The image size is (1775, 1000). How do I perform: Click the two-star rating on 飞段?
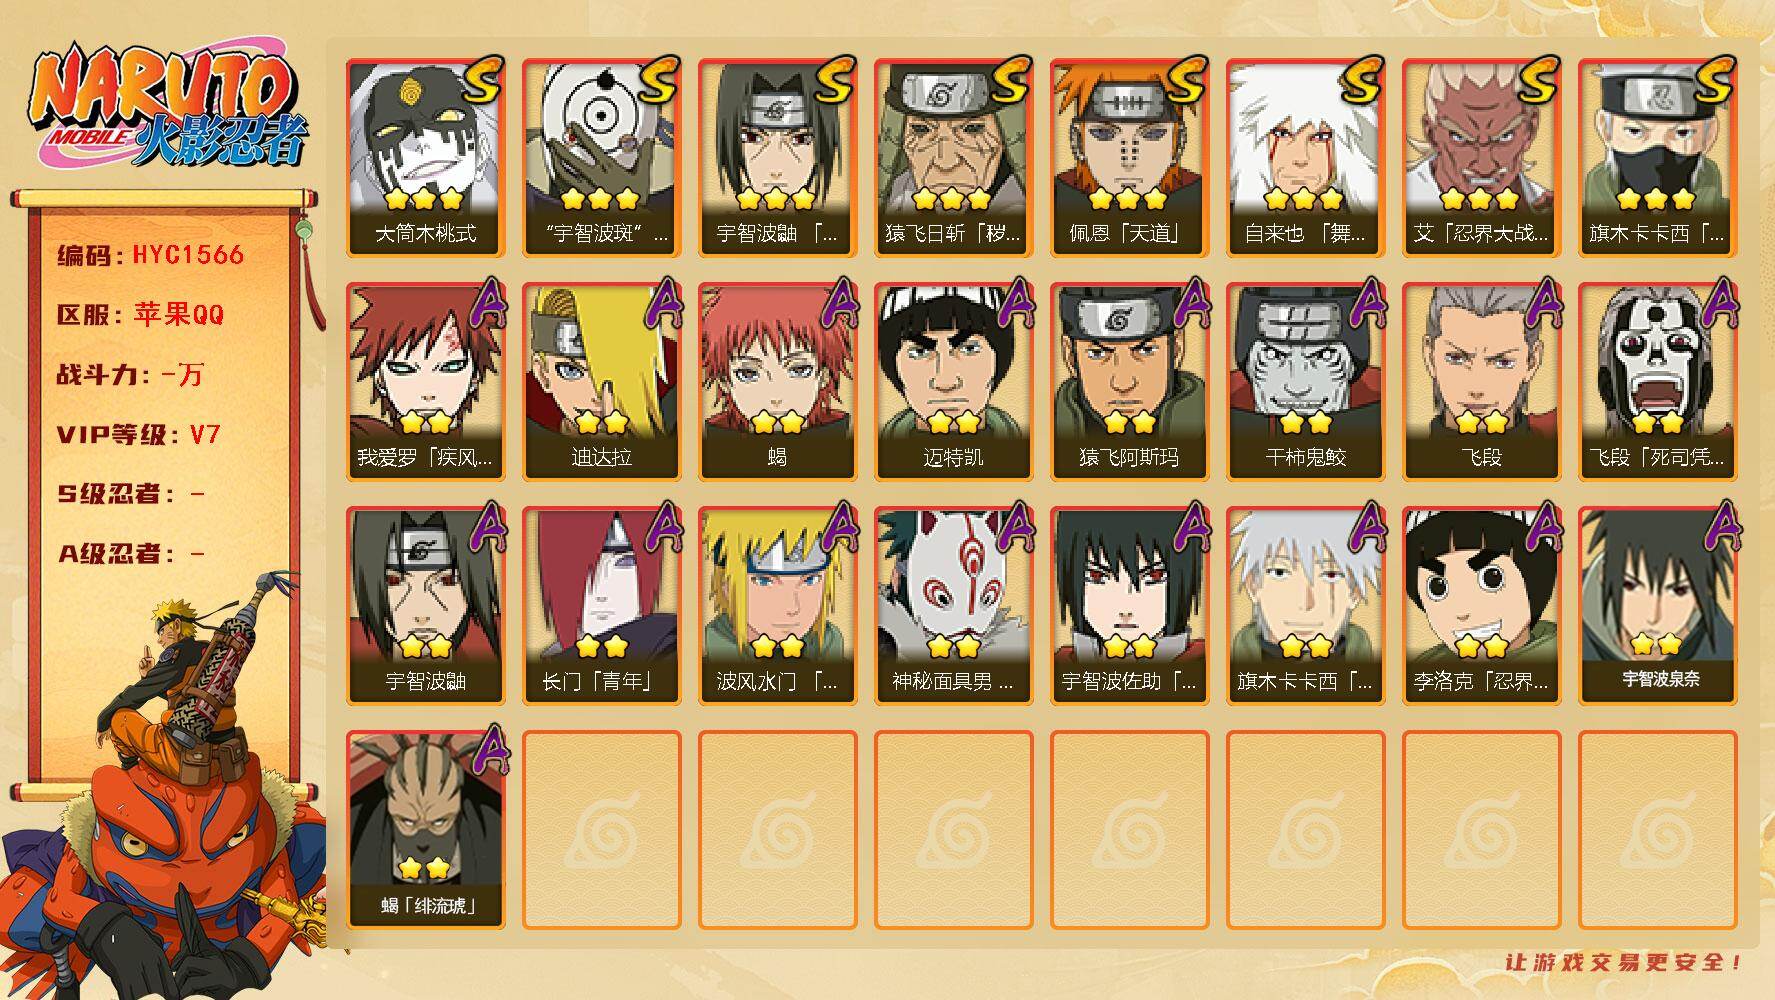click(x=1482, y=423)
